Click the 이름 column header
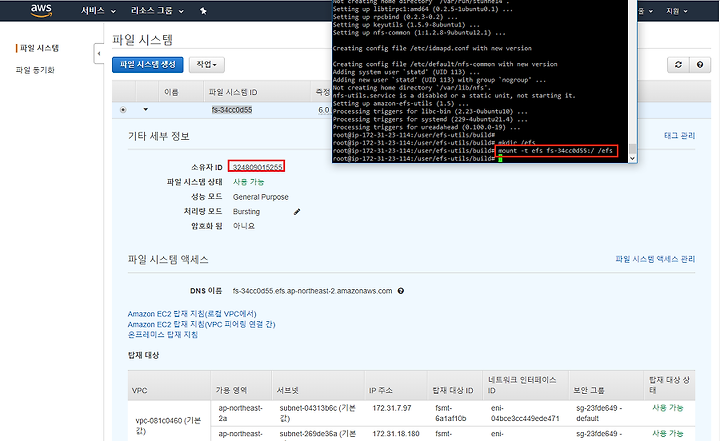720x441 pixels. coord(171,92)
